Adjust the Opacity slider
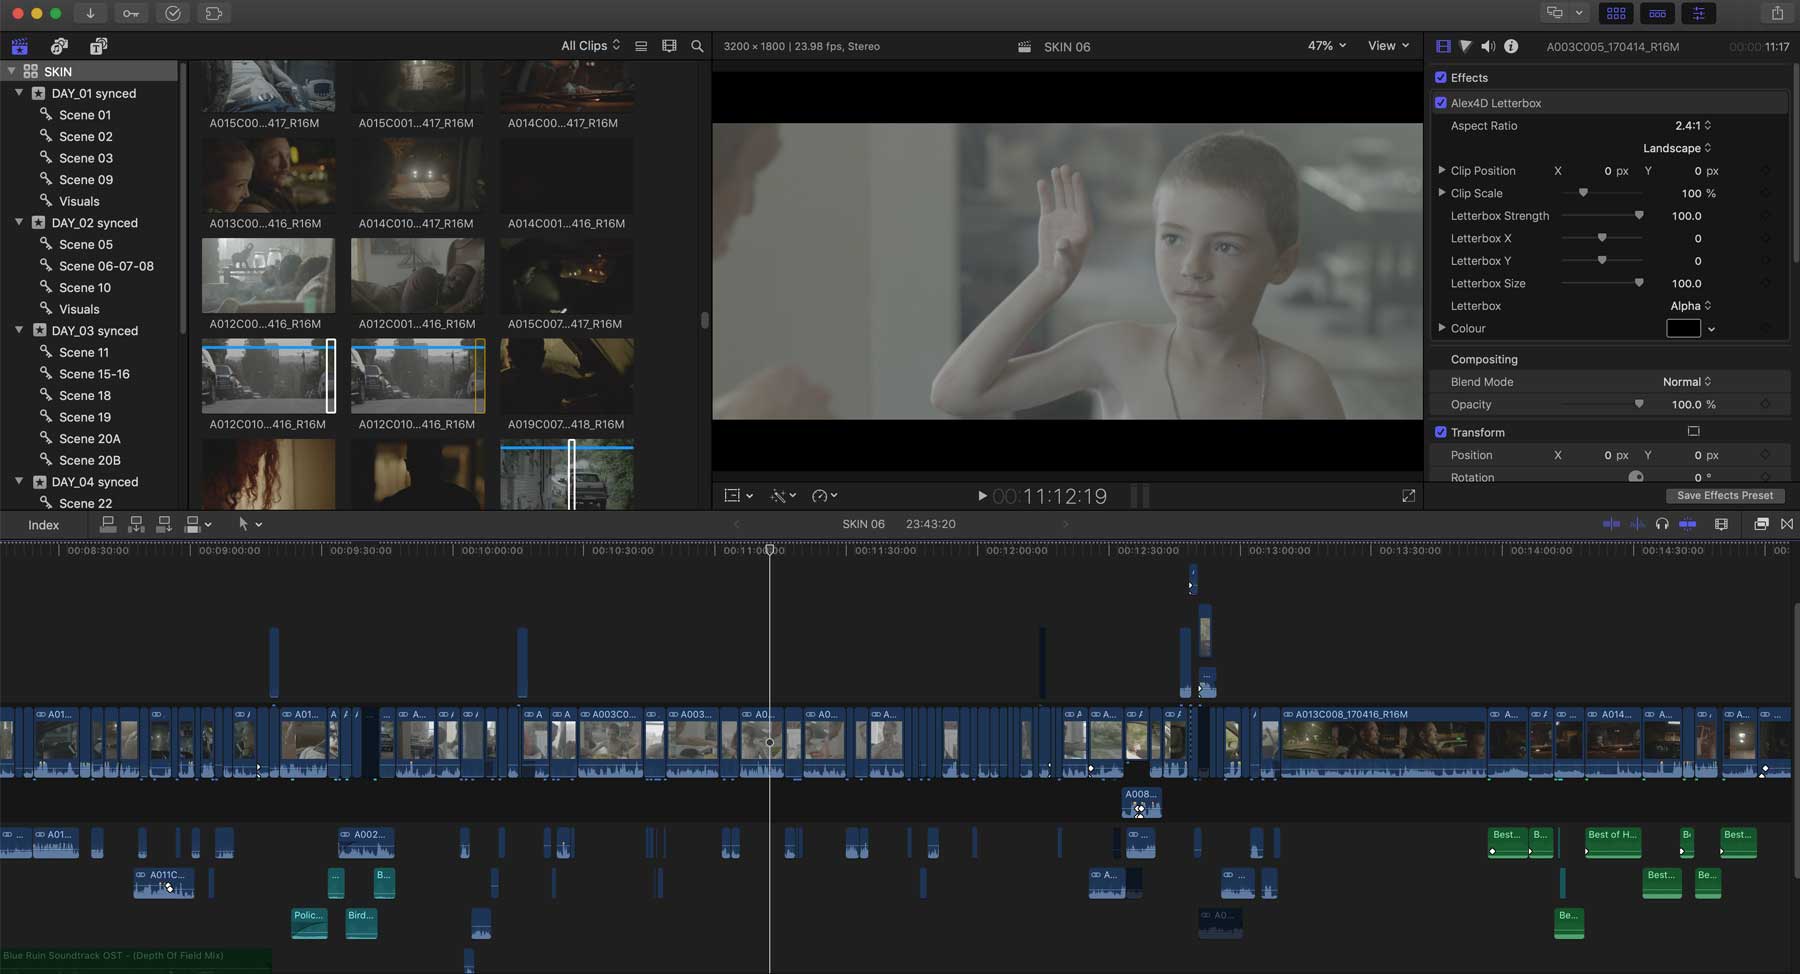 (x=1601, y=404)
